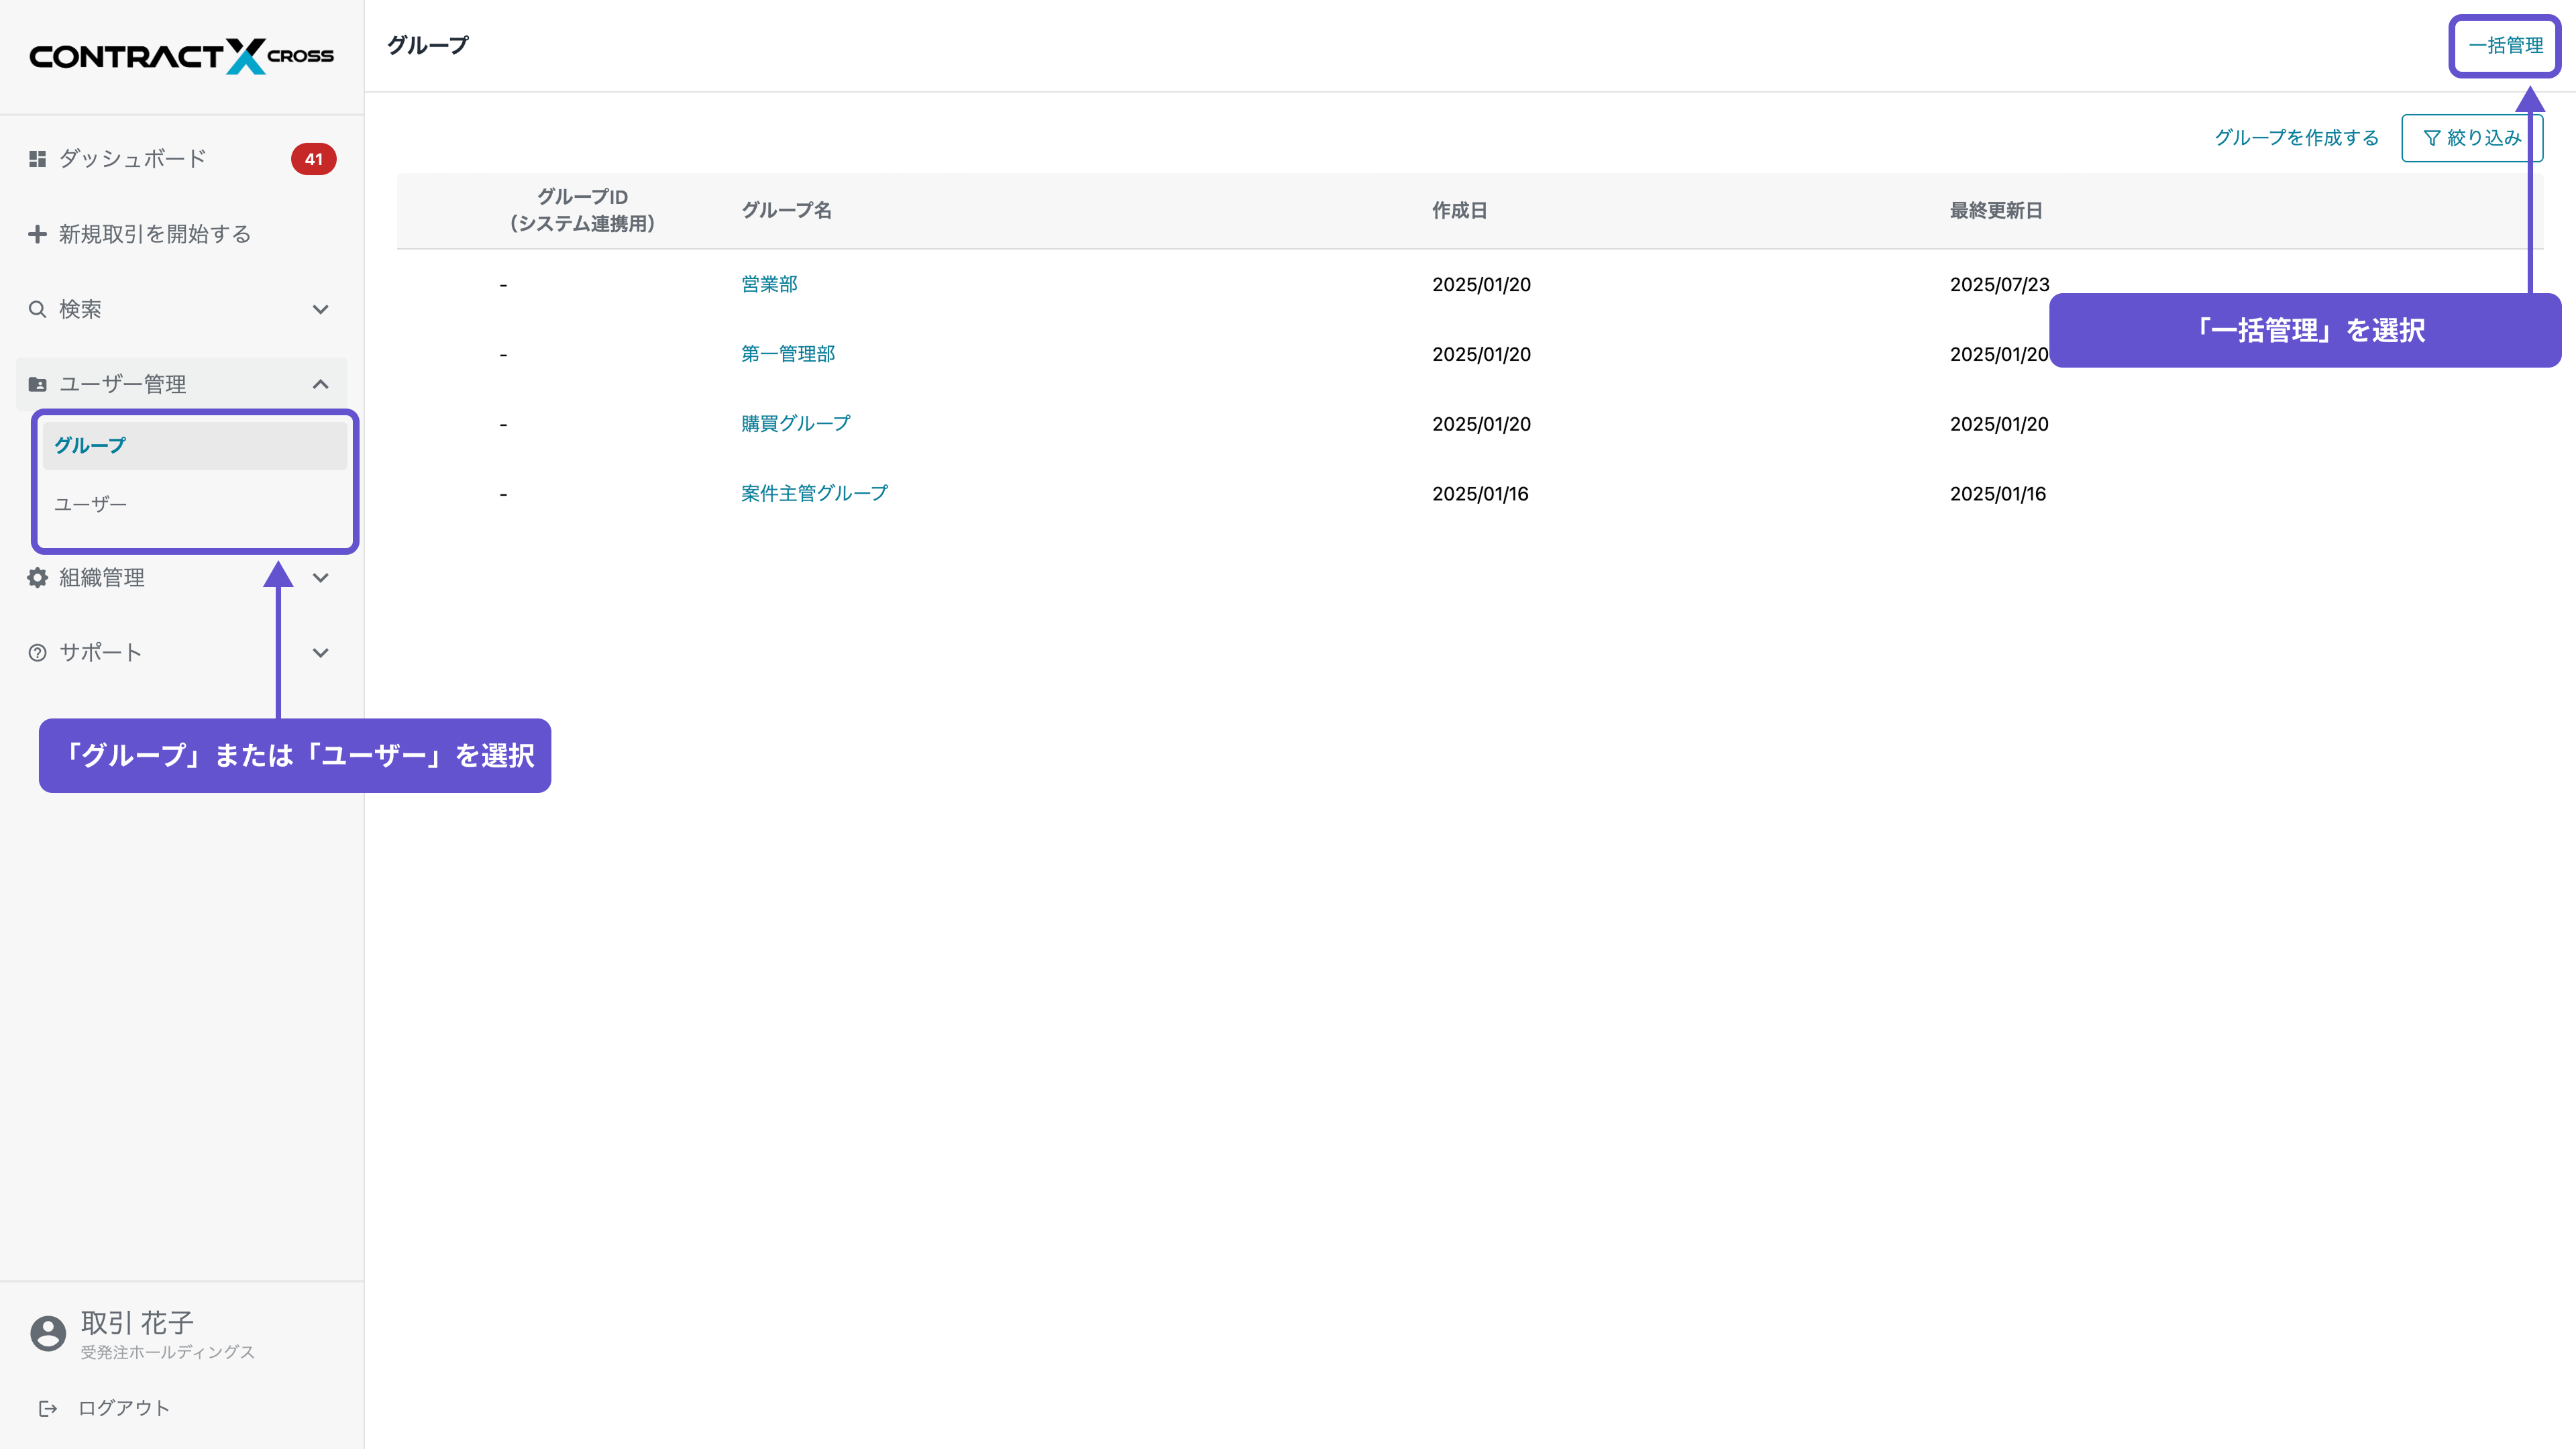Select the グループ submenu item
The image size is (2576, 1449).
(x=90, y=446)
